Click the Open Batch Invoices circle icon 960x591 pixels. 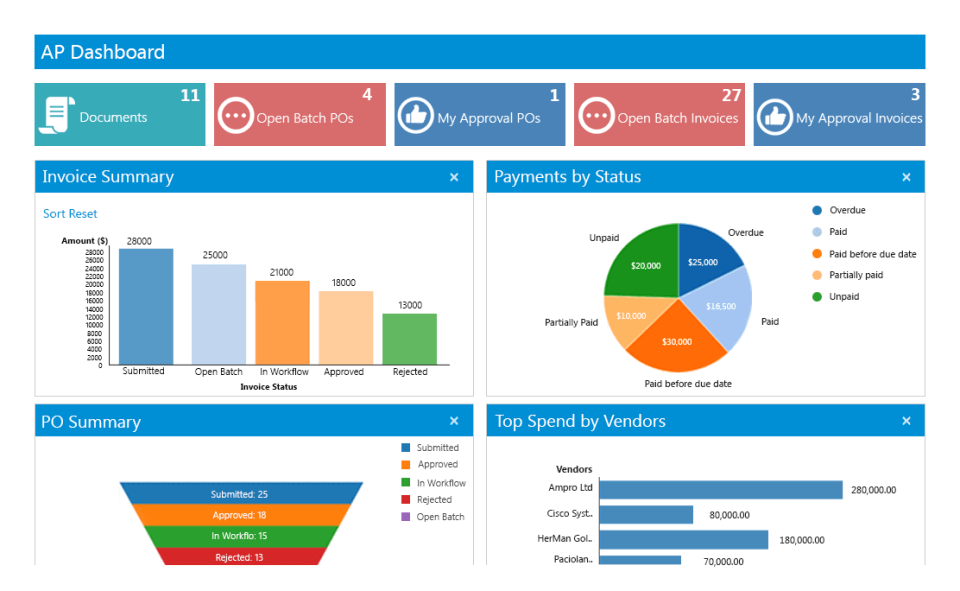(x=595, y=114)
